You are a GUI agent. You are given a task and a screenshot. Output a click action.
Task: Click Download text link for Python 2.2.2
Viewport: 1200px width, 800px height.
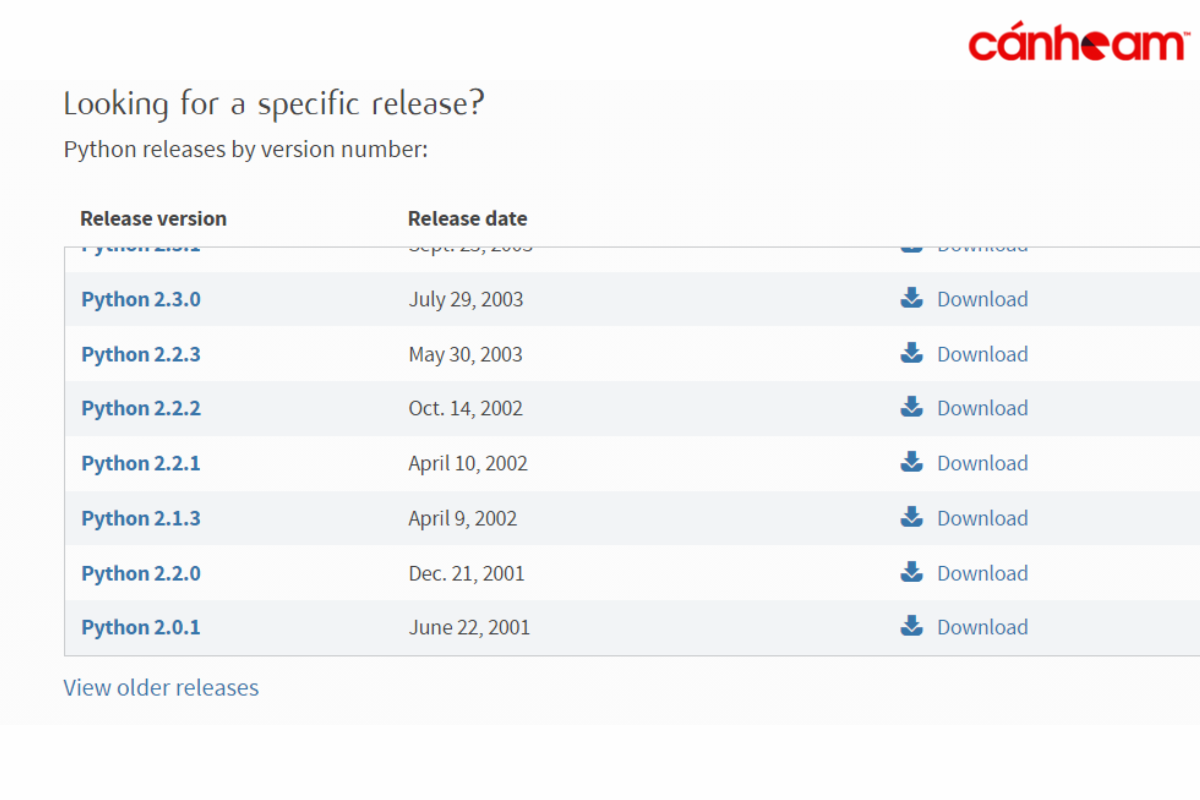(982, 408)
